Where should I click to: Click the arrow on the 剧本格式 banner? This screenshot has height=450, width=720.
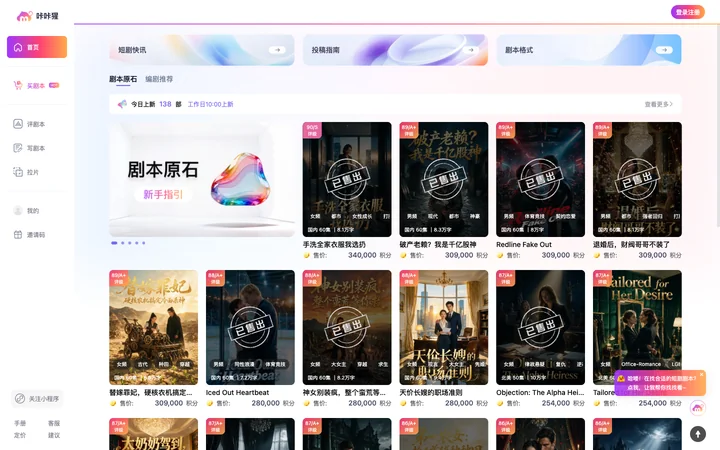pyautogui.click(x=664, y=50)
